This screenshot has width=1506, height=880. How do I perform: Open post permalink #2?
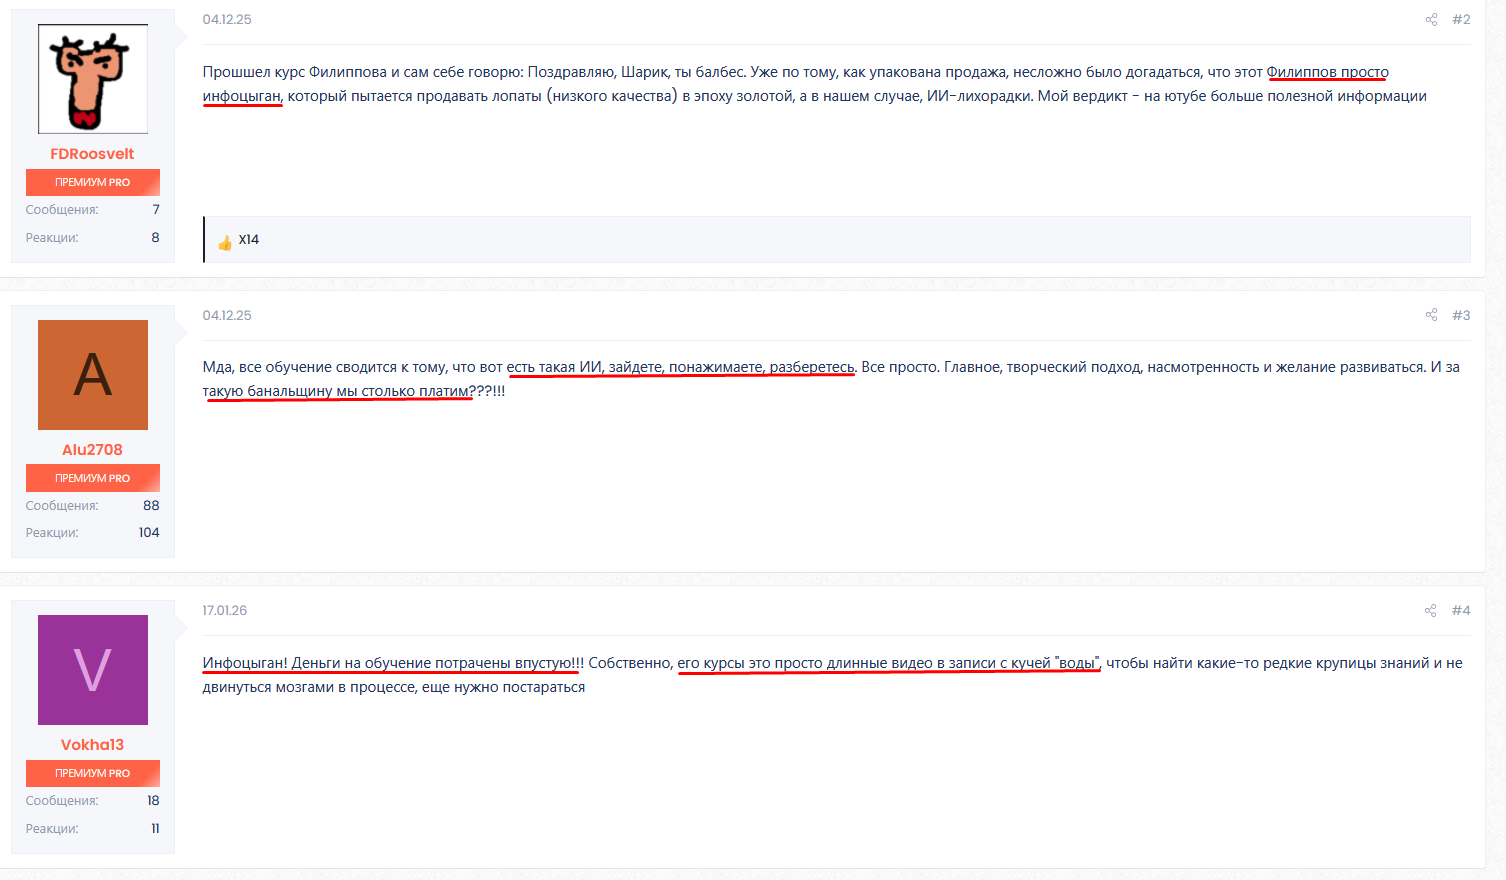[1461, 20]
